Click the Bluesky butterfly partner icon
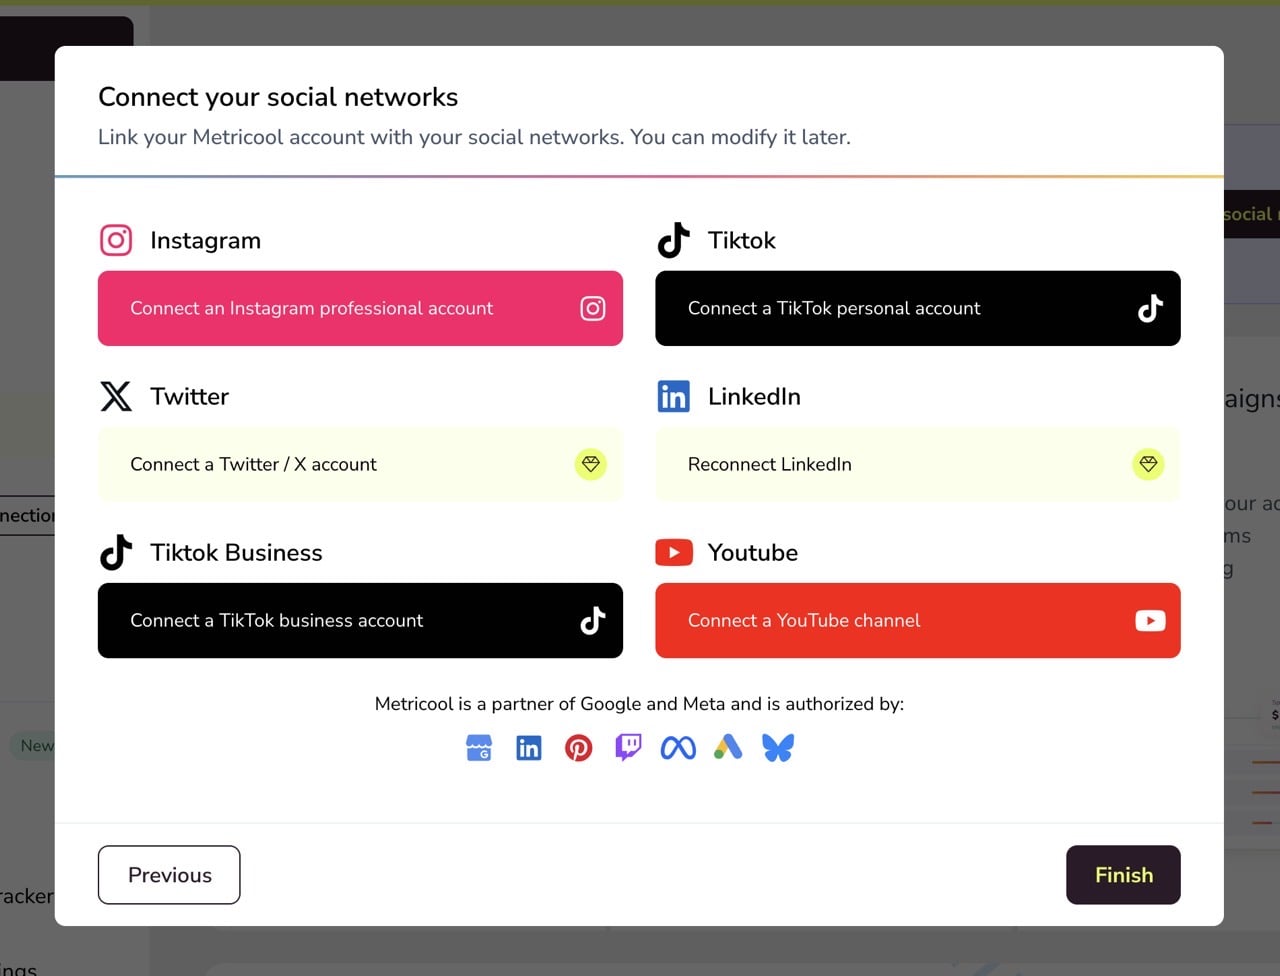The image size is (1280, 976). click(778, 748)
